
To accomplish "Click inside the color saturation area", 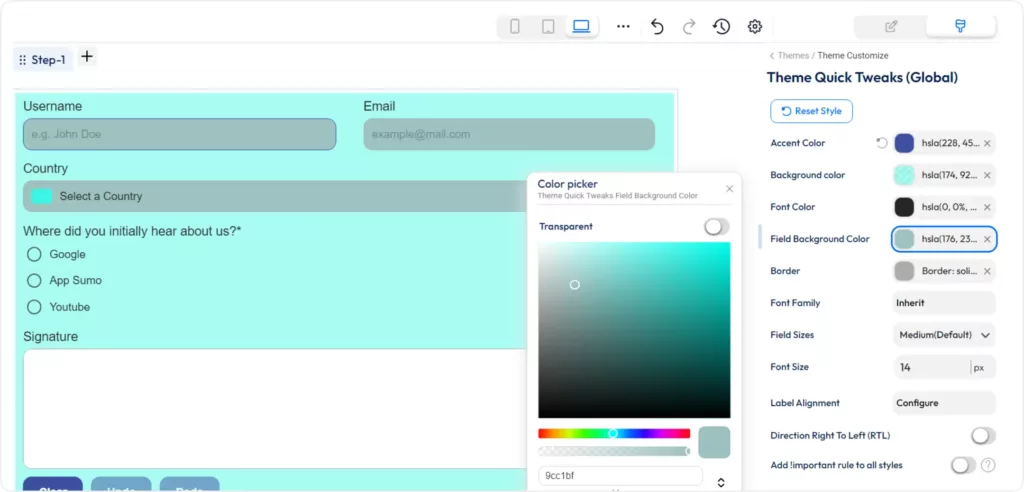I will [634, 330].
